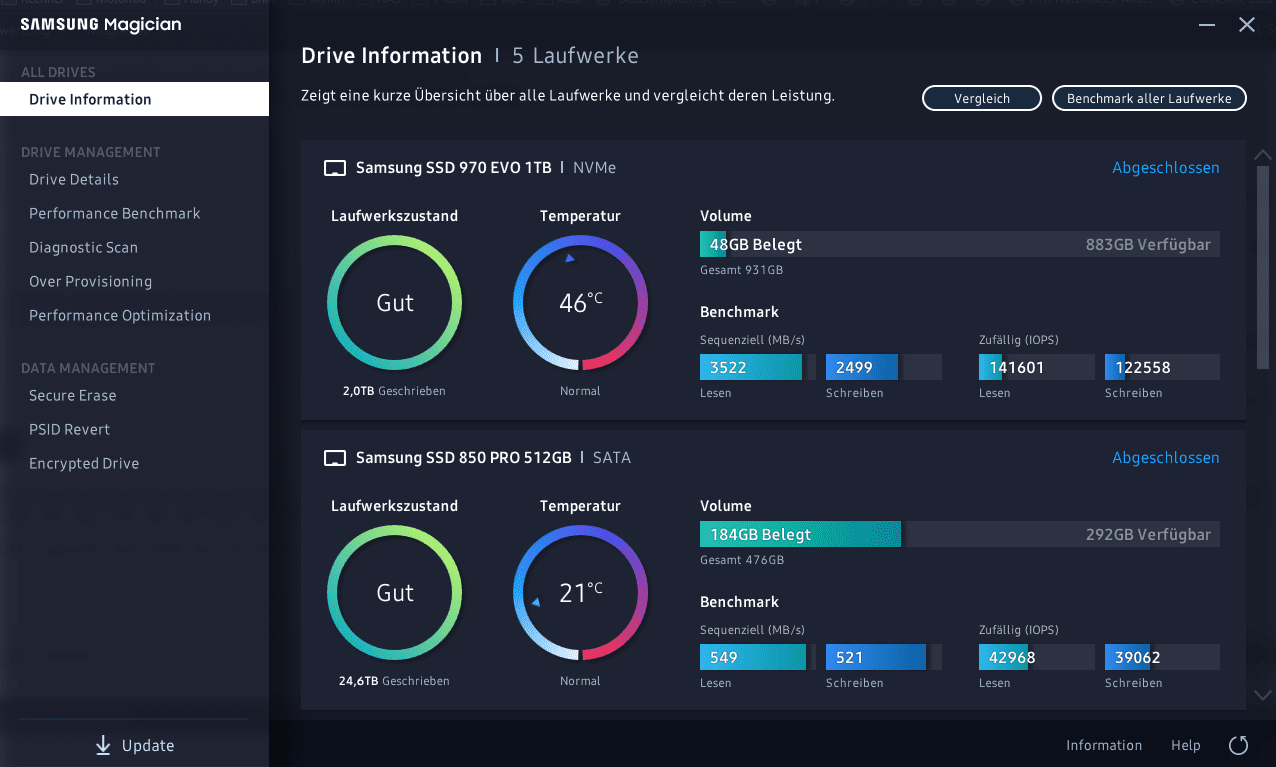Click the Samsung SSD 850 PRO 512GB title

point(464,458)
